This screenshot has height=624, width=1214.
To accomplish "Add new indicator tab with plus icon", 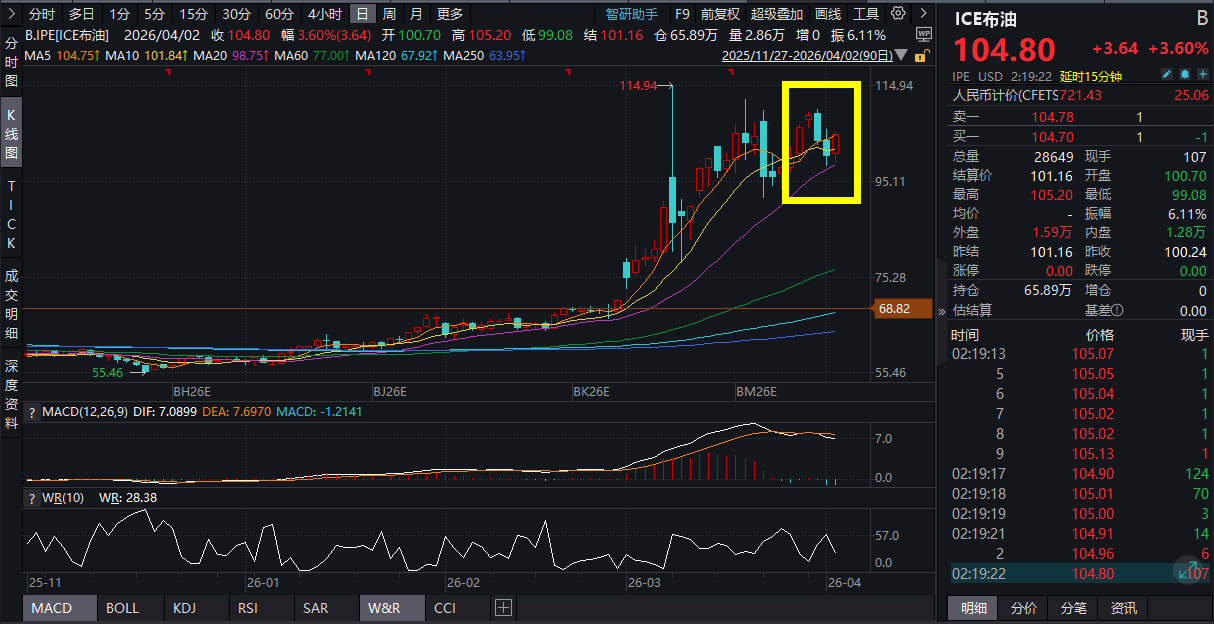I will pyautogui.click(x=503, y=608).
